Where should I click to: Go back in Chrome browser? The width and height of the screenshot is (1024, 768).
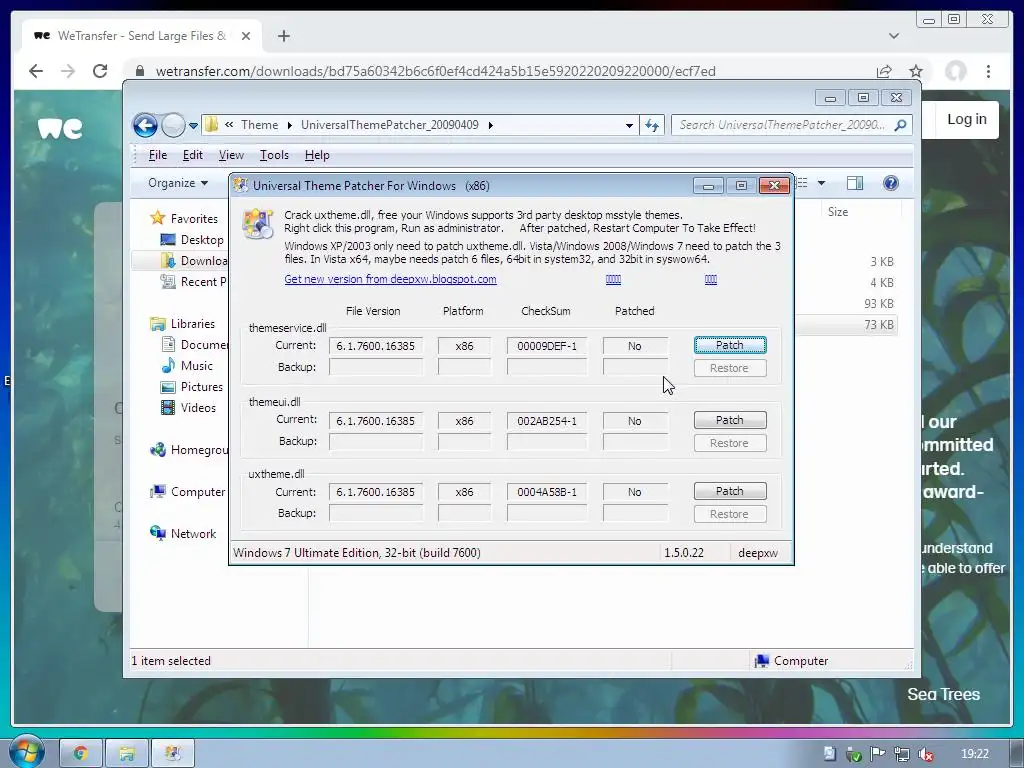click(x=36, y=71)
